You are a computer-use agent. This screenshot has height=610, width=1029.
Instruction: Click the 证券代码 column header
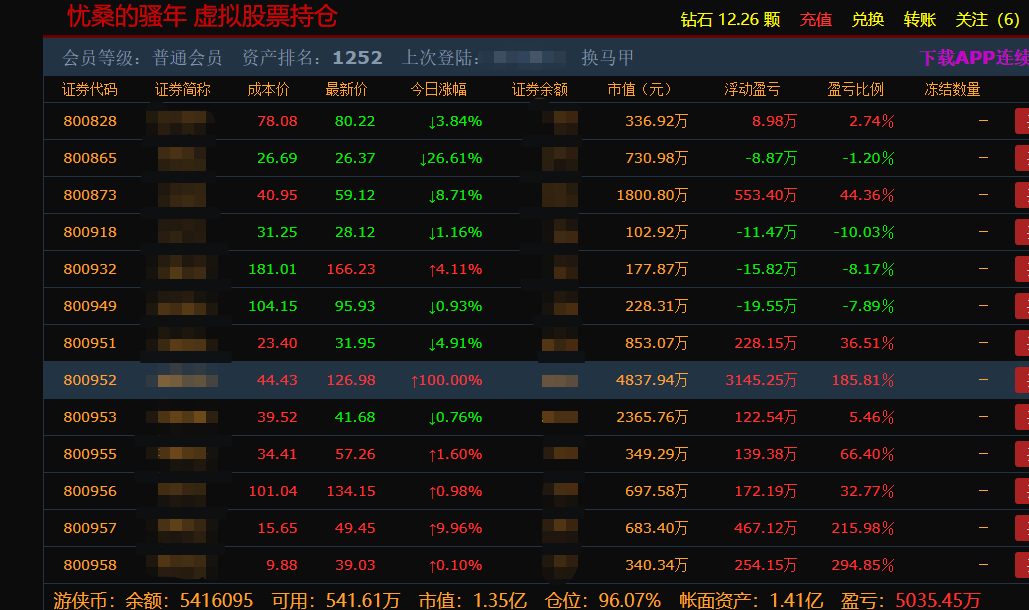point(90,89)
